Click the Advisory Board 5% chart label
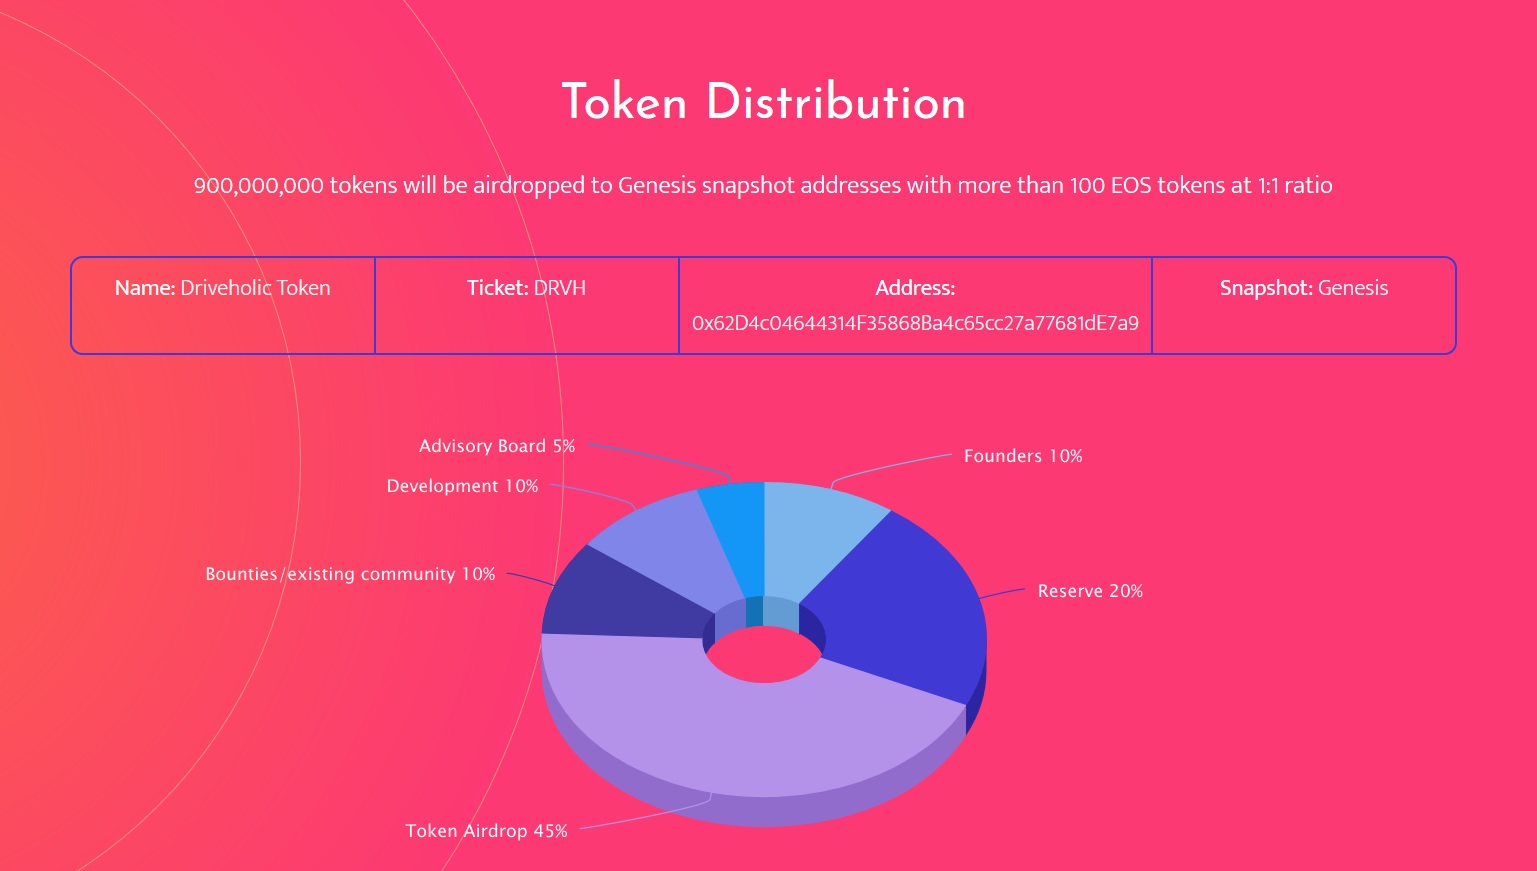The height and width of the screenshot is (871, 1537). [497, 446]
